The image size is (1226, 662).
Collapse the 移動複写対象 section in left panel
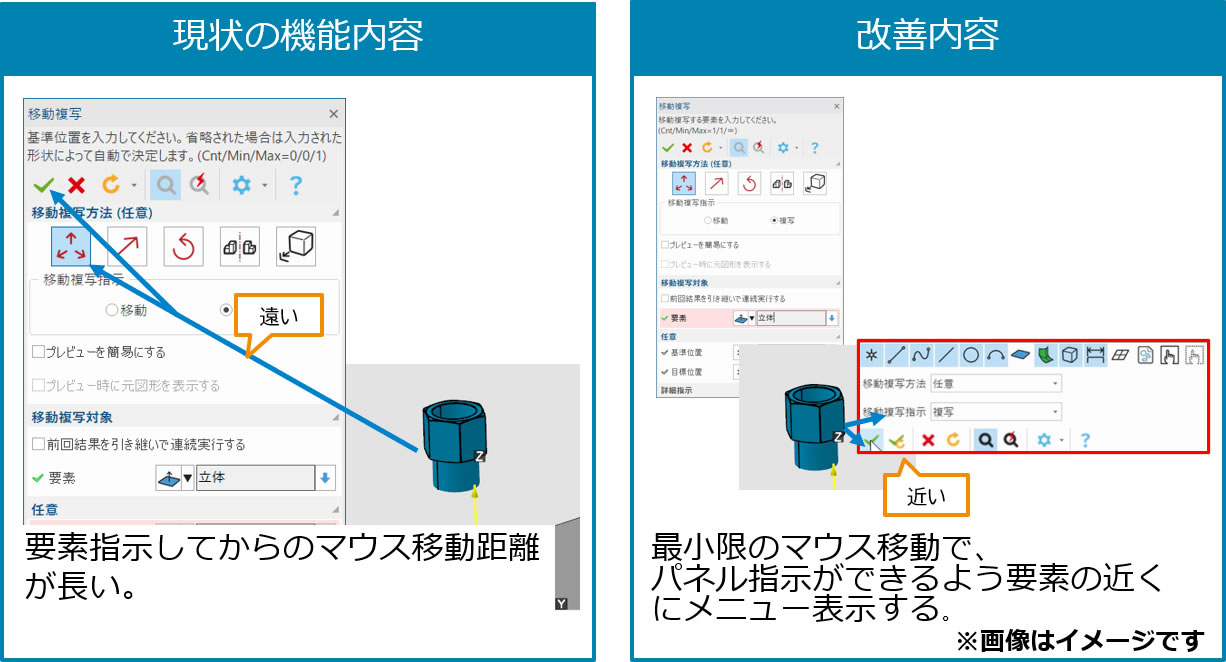(335, 417)
